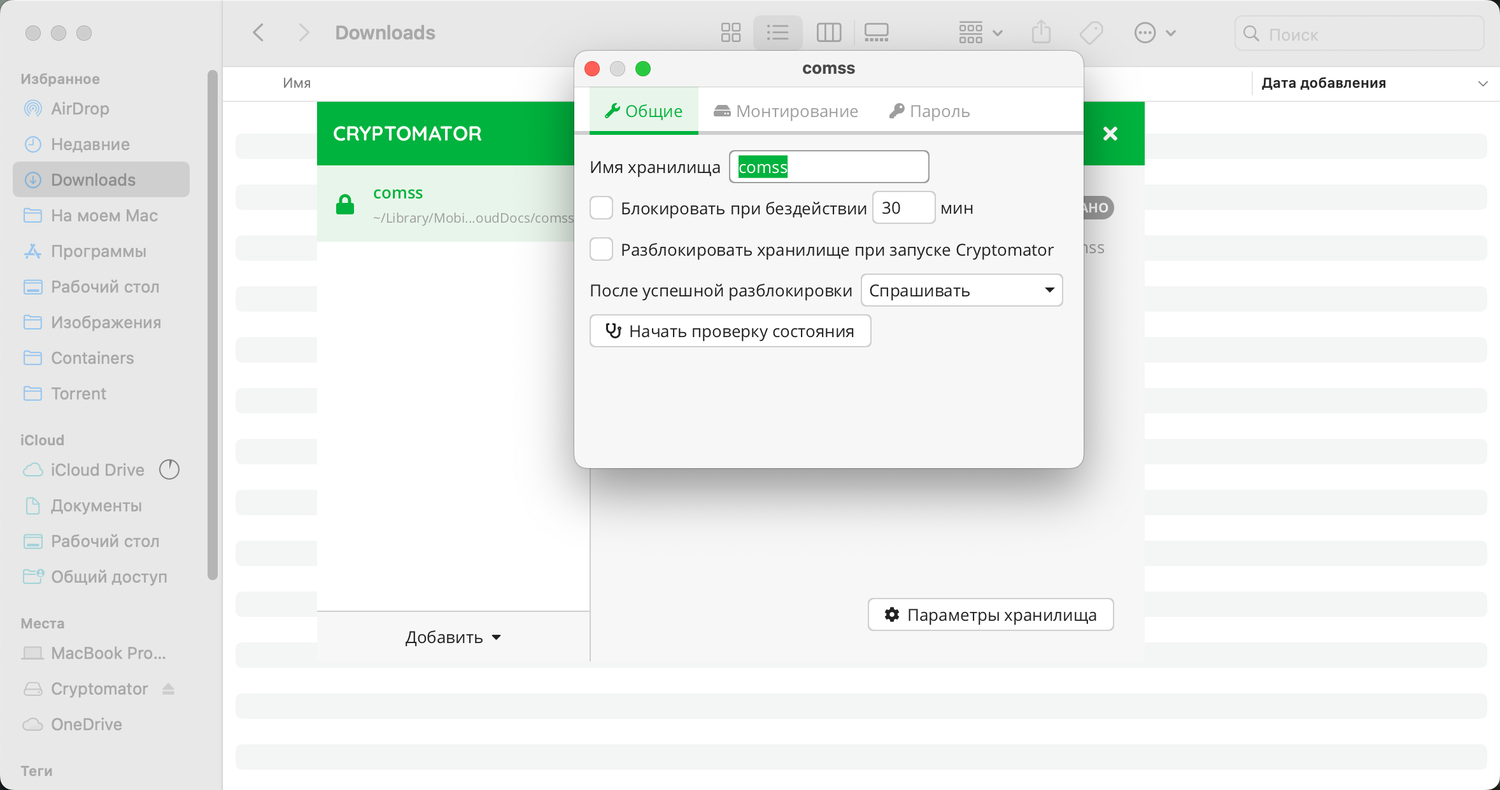The width and height of the screenshot is (1500, 790).
Task: Close Cryptomator with white X
Action: click(1110, 133)
